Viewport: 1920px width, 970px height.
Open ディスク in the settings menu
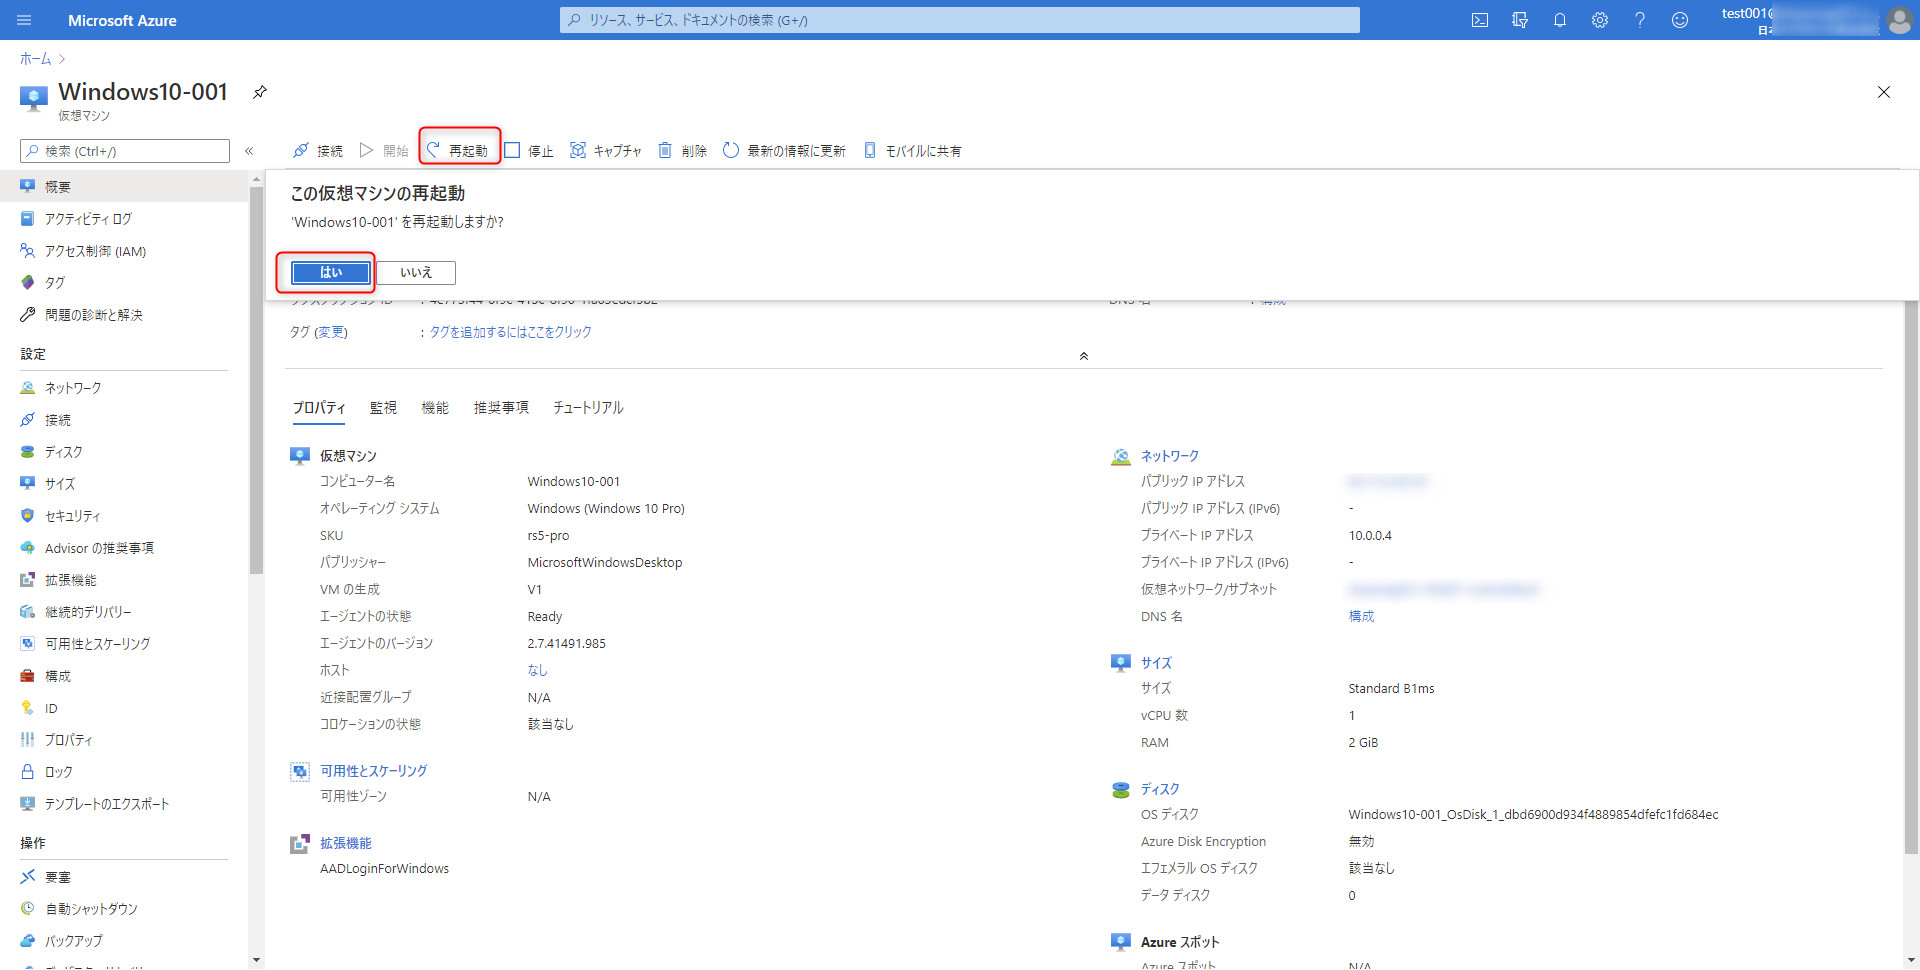124,452
